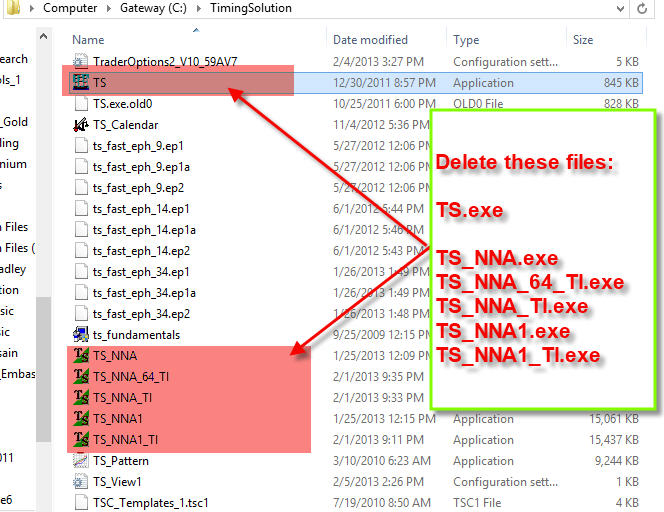Click the TS_Pattern application icon
Screen dimensions: 664x512
point(81,461)
